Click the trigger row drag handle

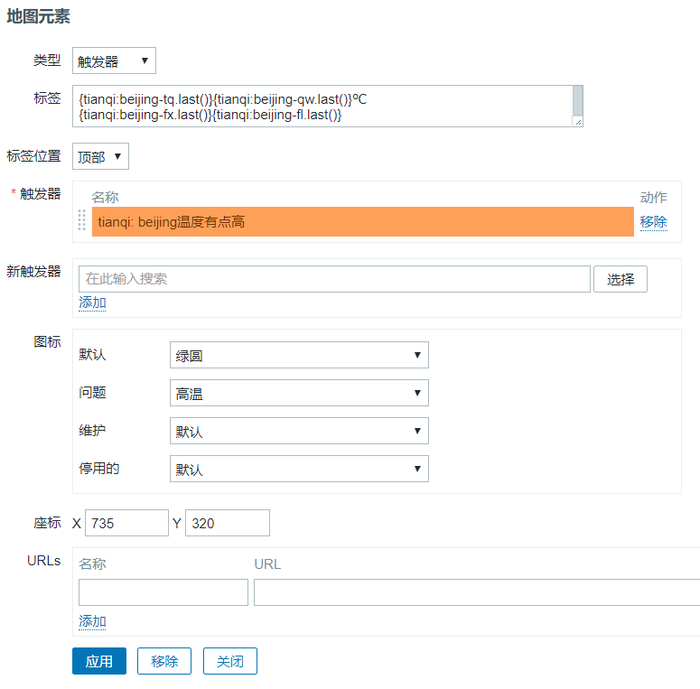point(82,222)
